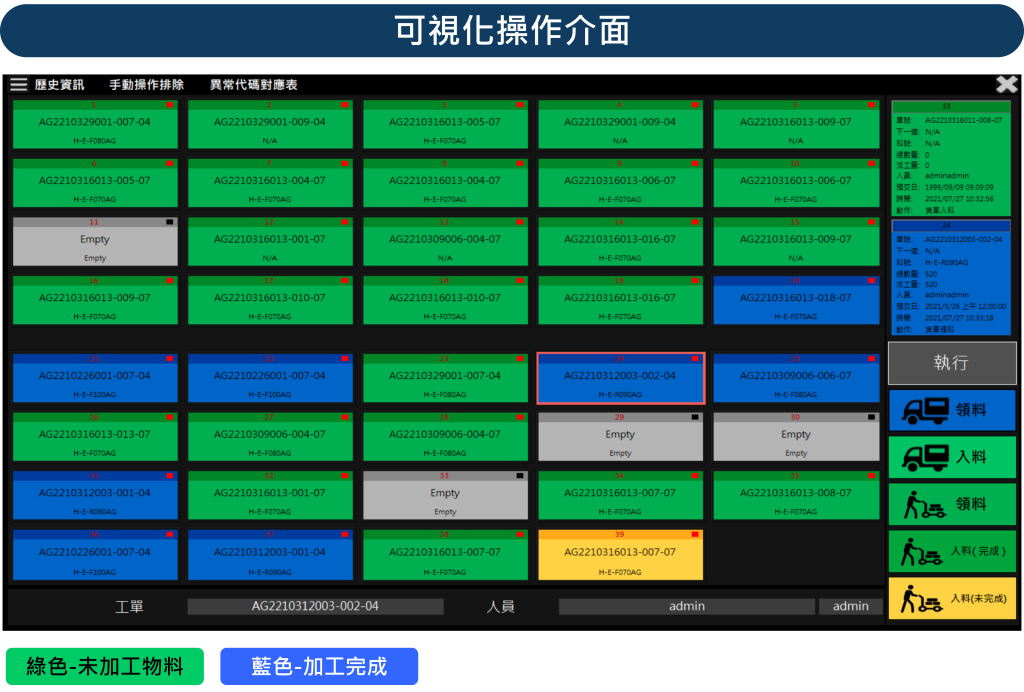
Task: Choose the hand-cart 入料(完成) button
Action: [951, 551]
